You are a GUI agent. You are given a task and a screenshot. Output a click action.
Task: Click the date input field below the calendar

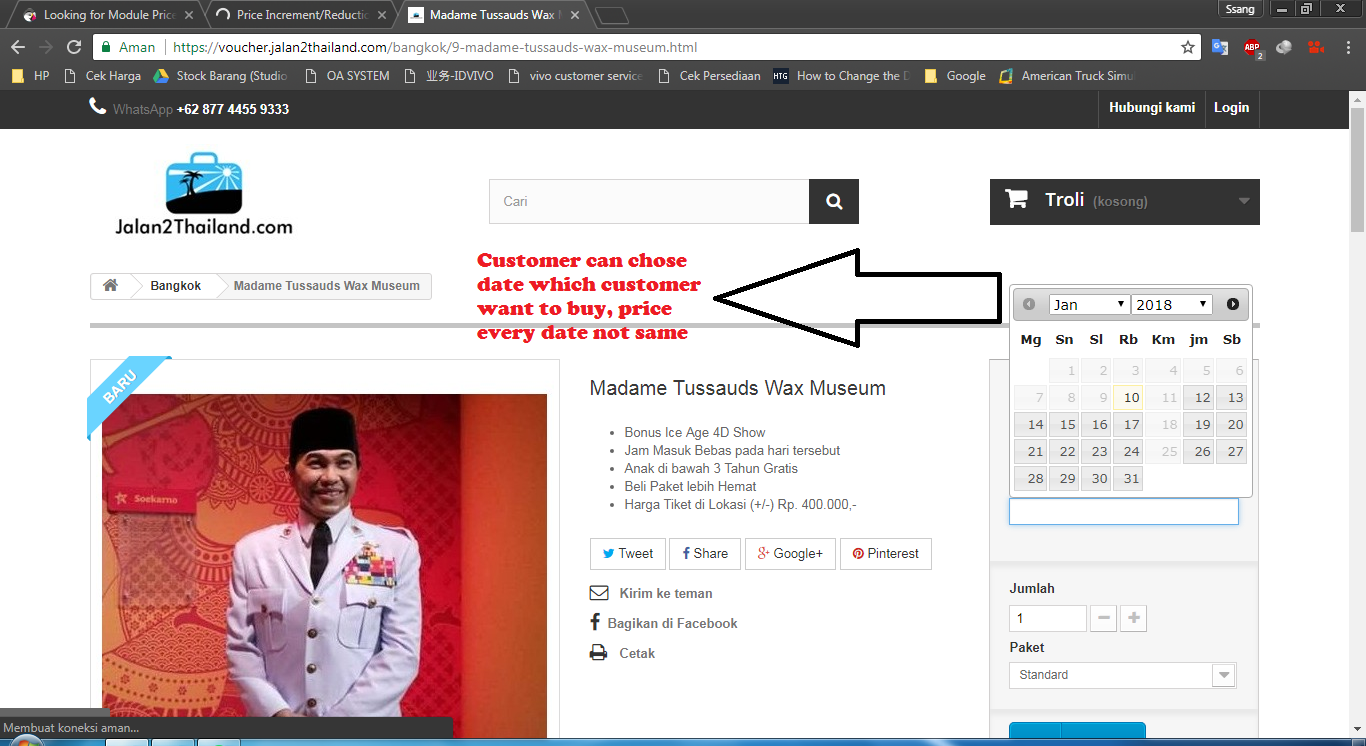tap(1123, 511)
